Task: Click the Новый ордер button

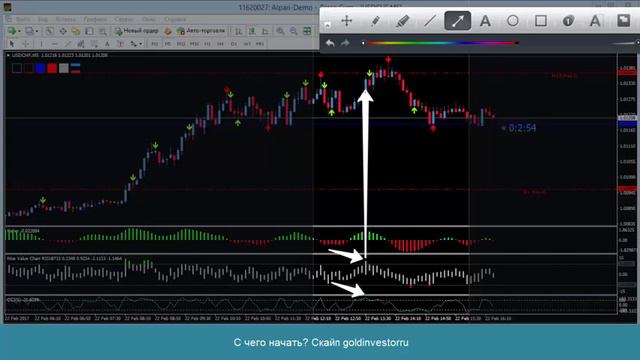Action: (136, 31)
